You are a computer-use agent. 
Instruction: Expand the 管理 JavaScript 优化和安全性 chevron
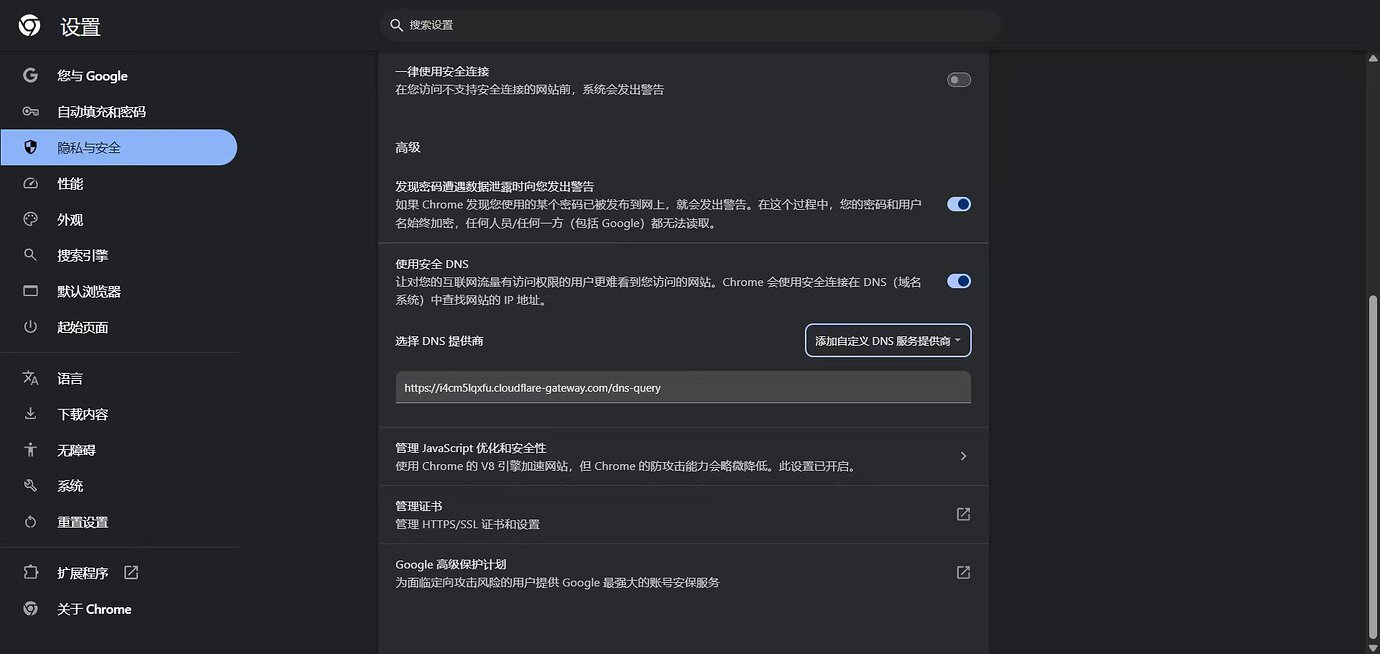coord(963,456)
